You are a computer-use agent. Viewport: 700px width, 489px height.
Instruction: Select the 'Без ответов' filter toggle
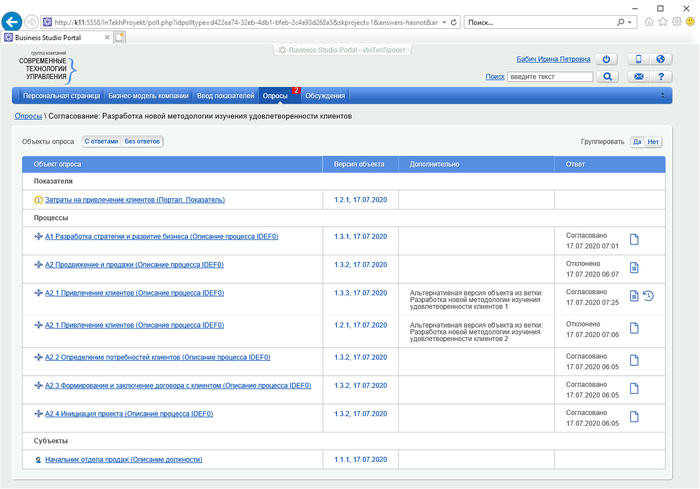(x=142, y=142)
